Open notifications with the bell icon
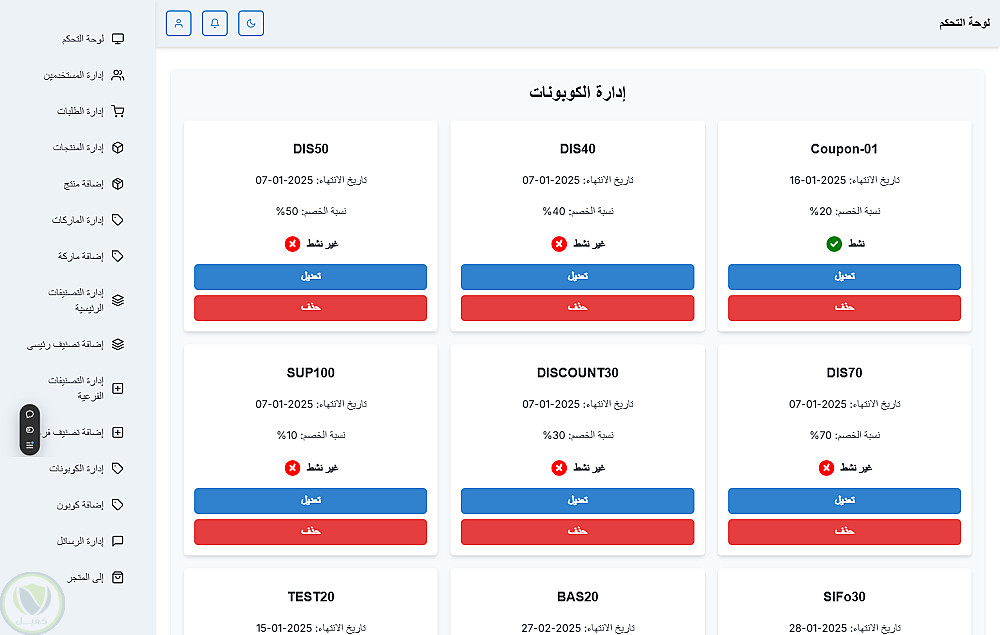1000x635 pixels. [x=214, y=23]
